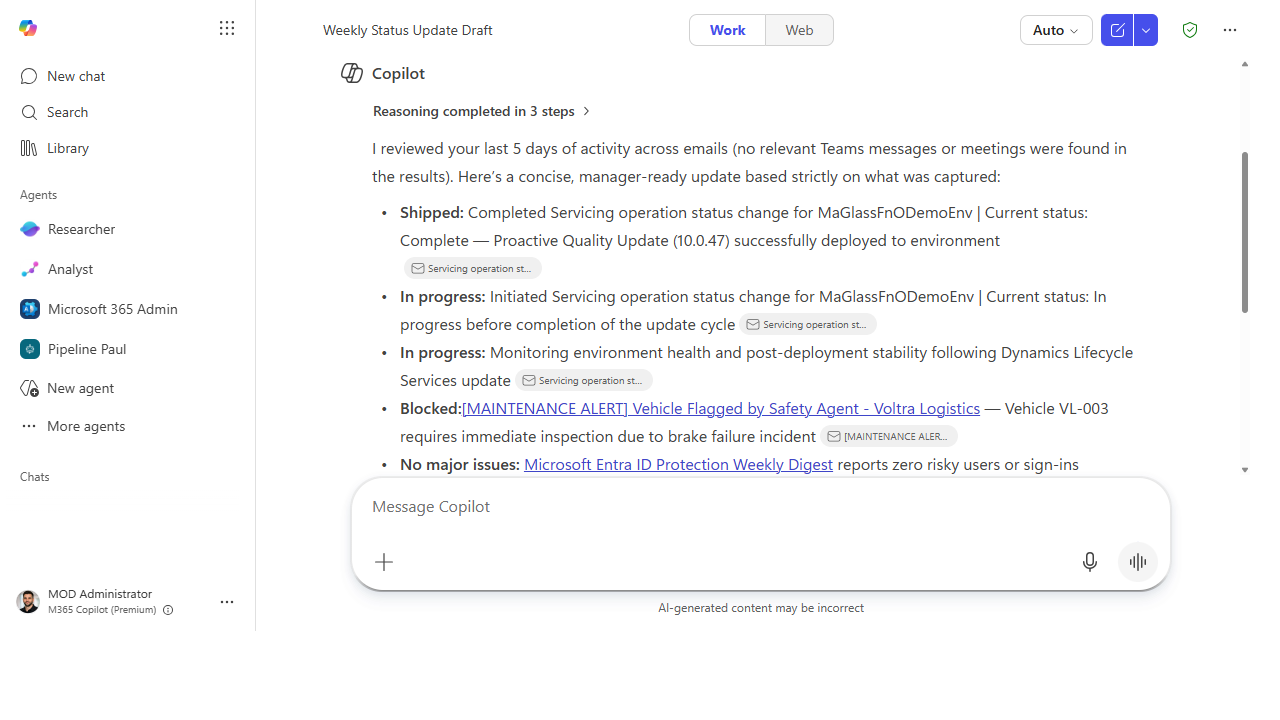1280x720 pixels.
Task: Open the Library section
Action: (x=68, y=148)
